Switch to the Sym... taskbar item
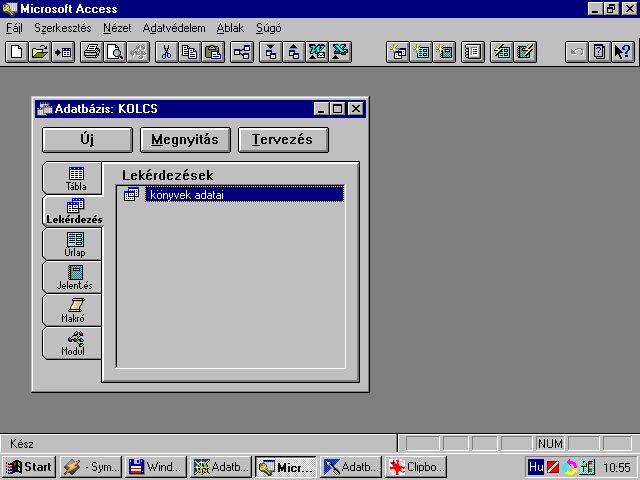The image size is (640, 480). click(91, 467)
